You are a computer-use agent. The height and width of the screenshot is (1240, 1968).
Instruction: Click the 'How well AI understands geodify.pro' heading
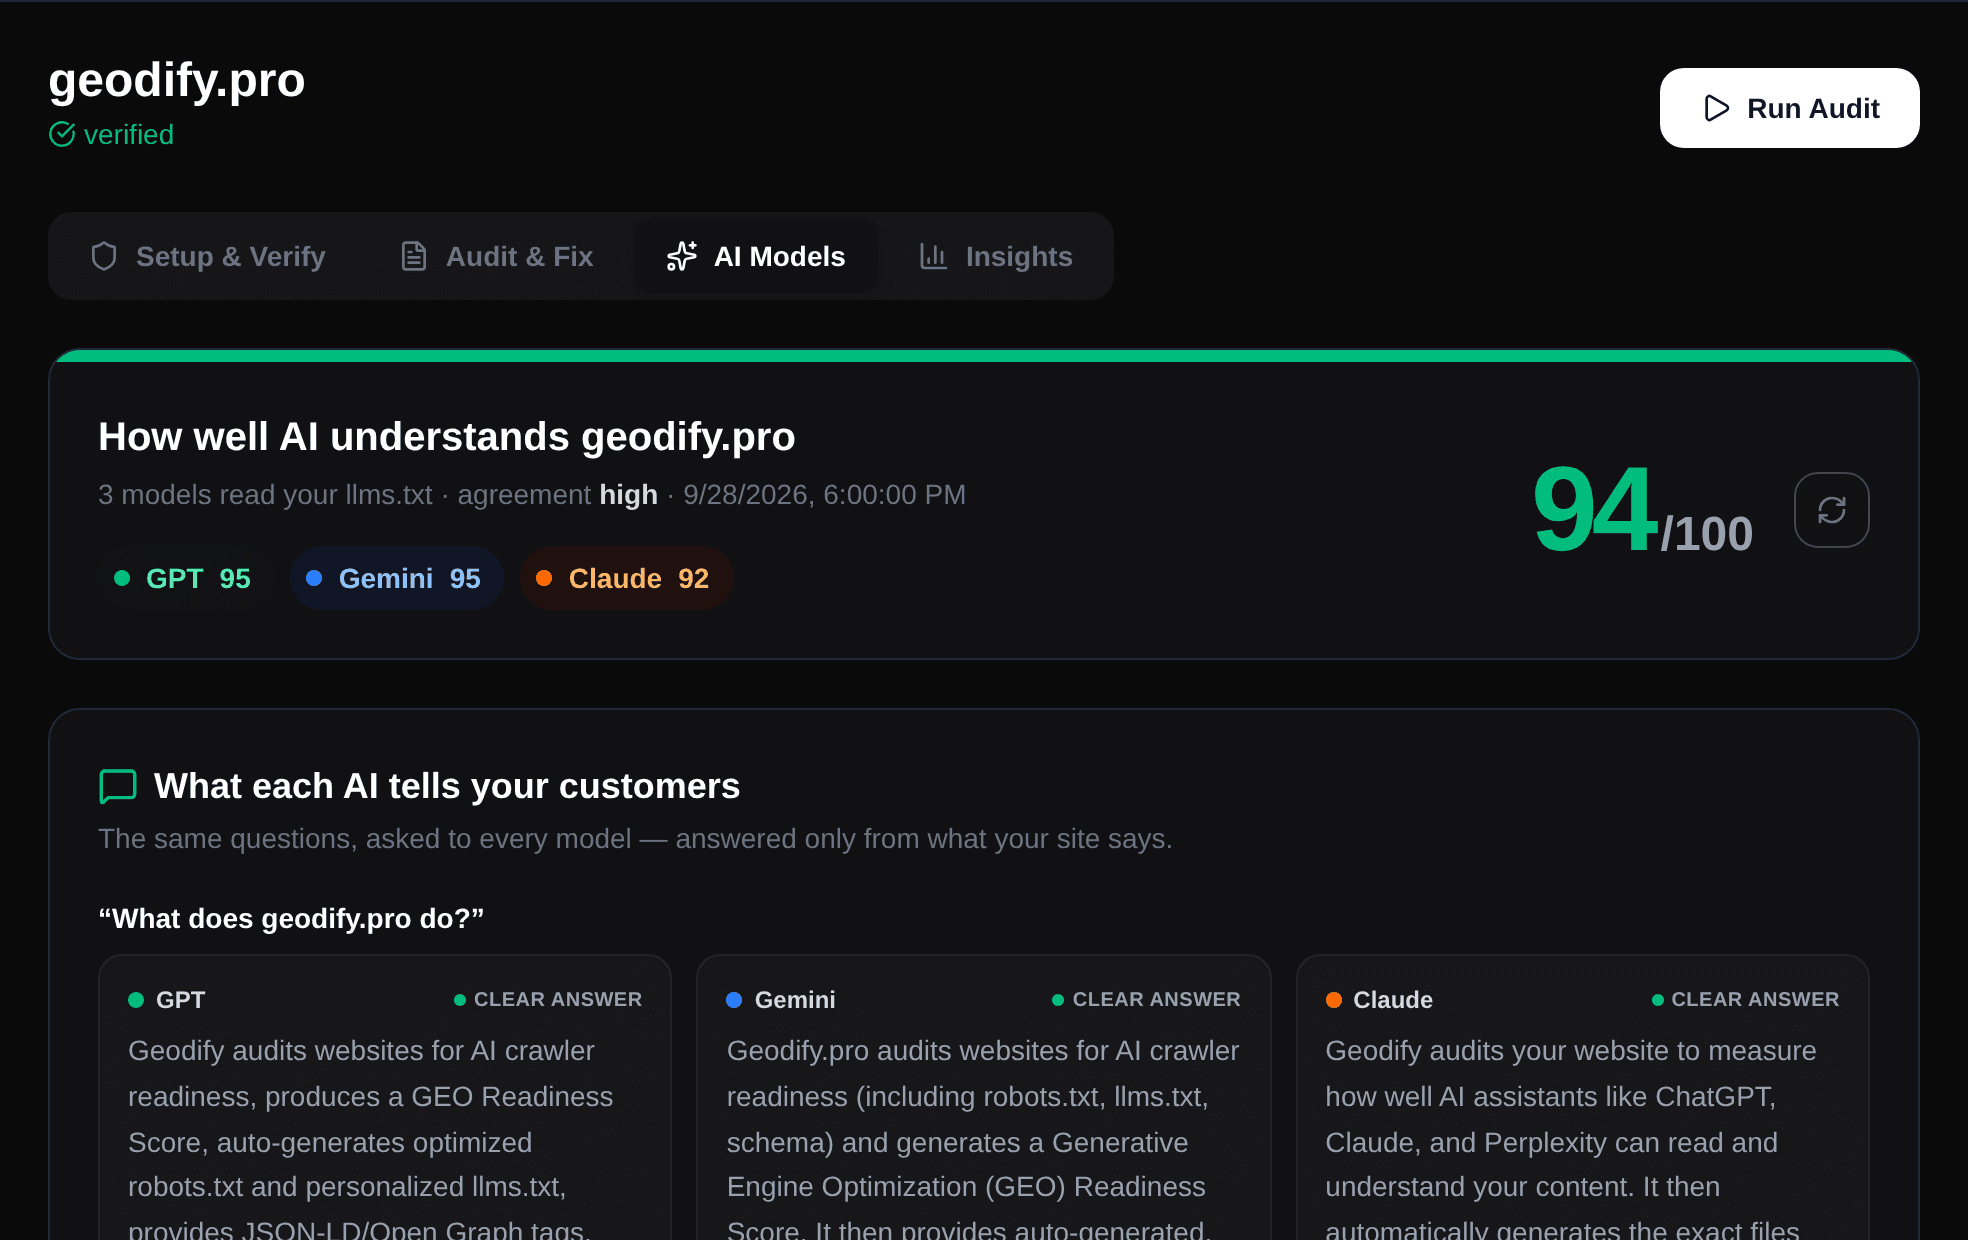(447, 437)
